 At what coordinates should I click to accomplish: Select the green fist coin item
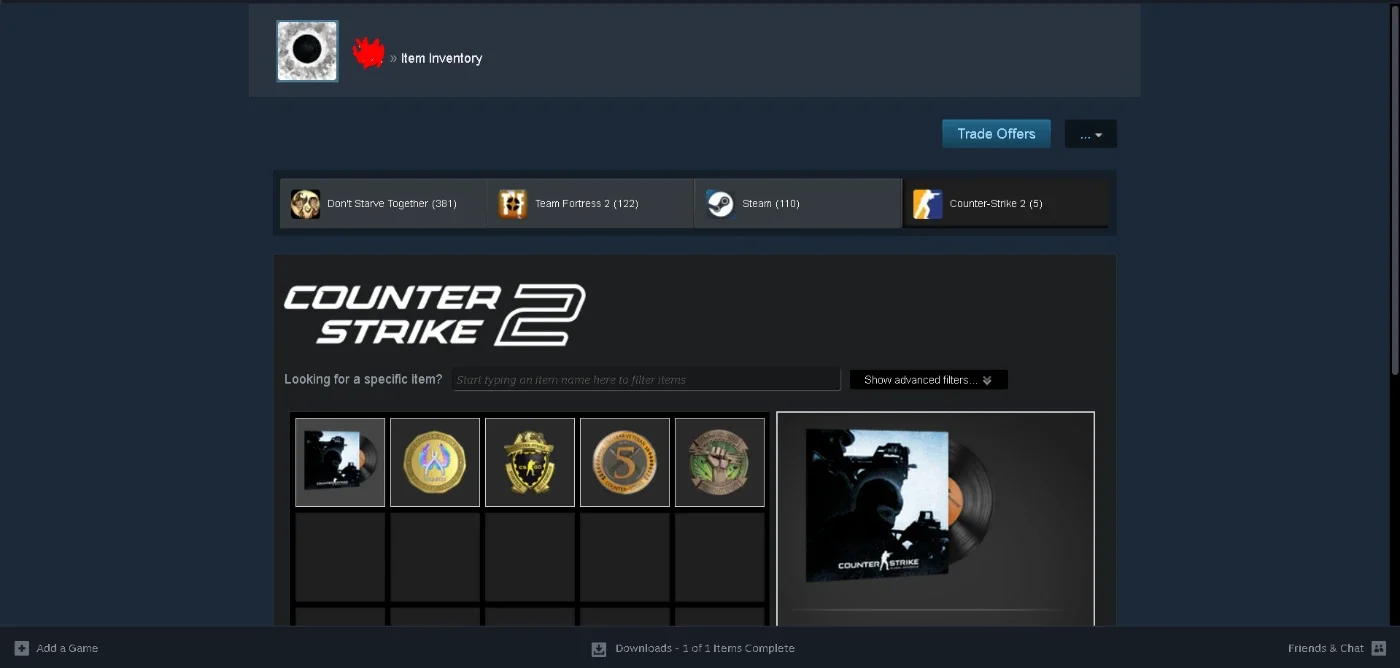click(720, 462)
